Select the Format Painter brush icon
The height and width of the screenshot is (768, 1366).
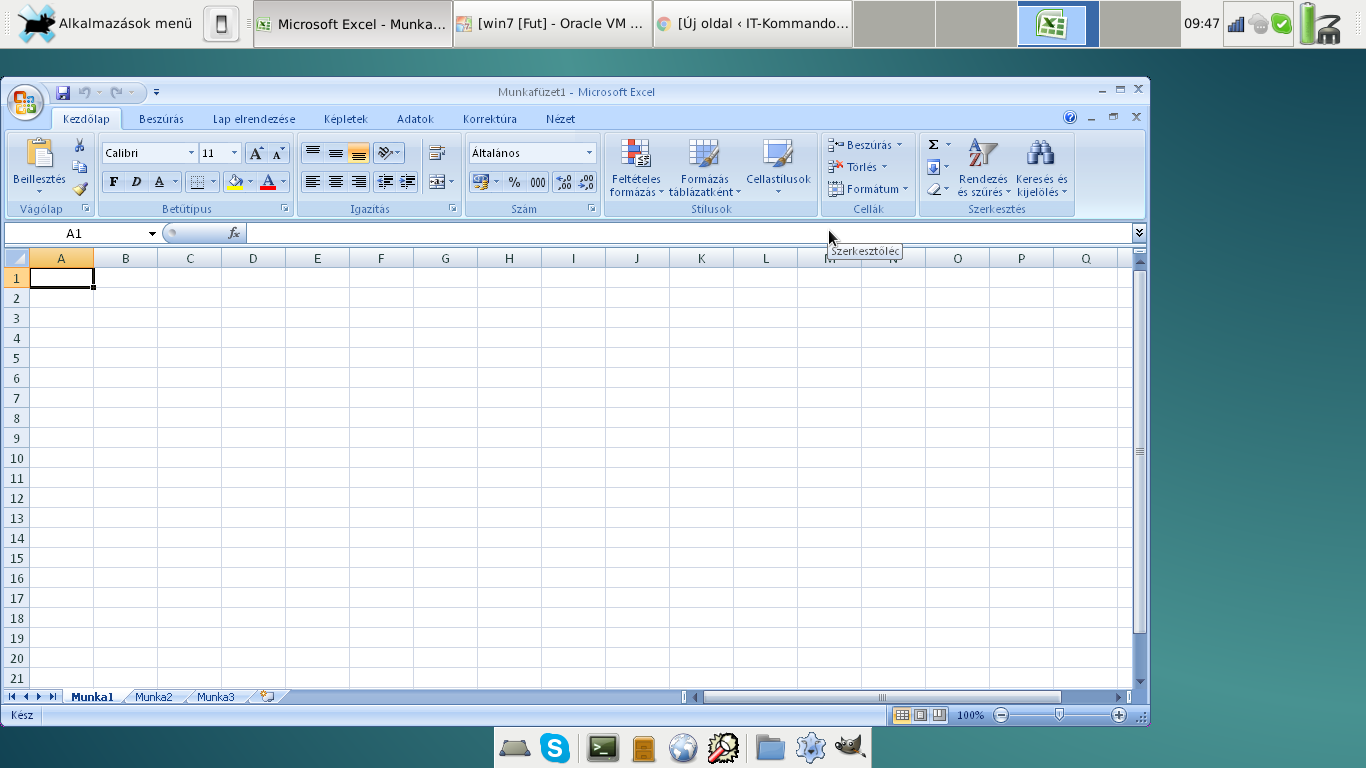point(80,188)
